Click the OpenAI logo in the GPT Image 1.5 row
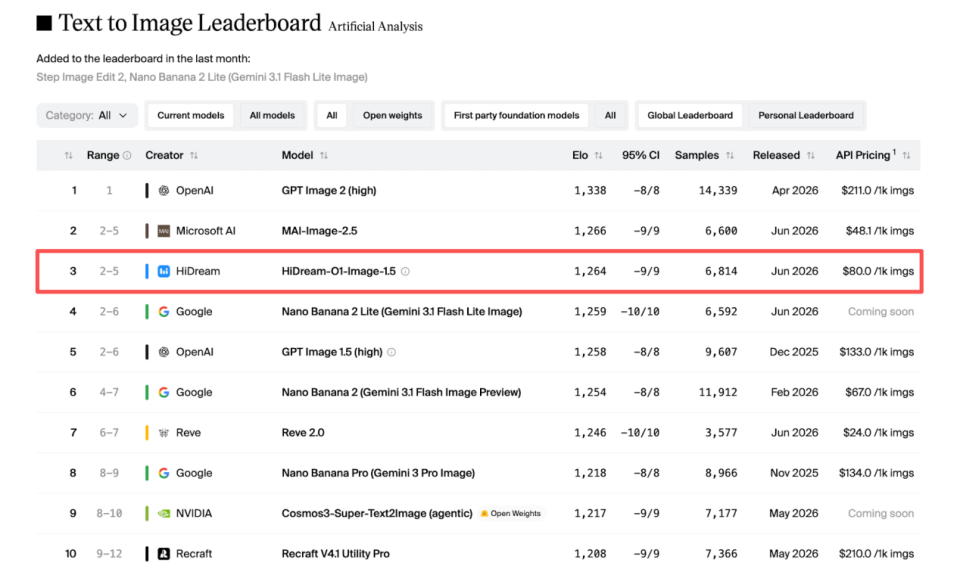The width and height of the screenshot is (960, 572). coord(163,352)
